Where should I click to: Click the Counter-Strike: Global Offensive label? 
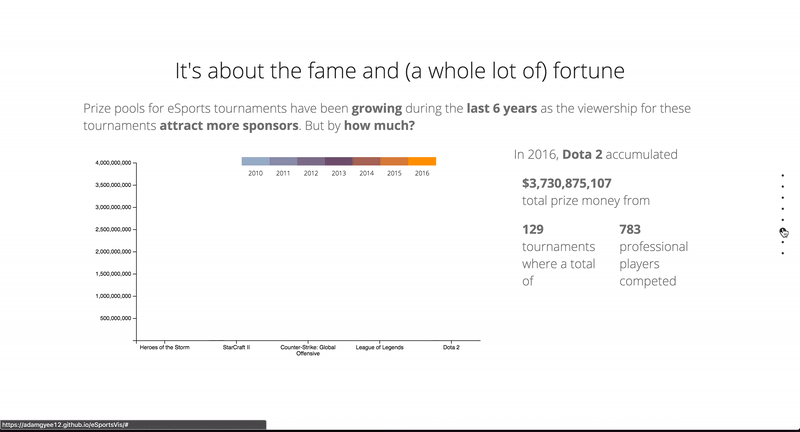coord(307,350)
